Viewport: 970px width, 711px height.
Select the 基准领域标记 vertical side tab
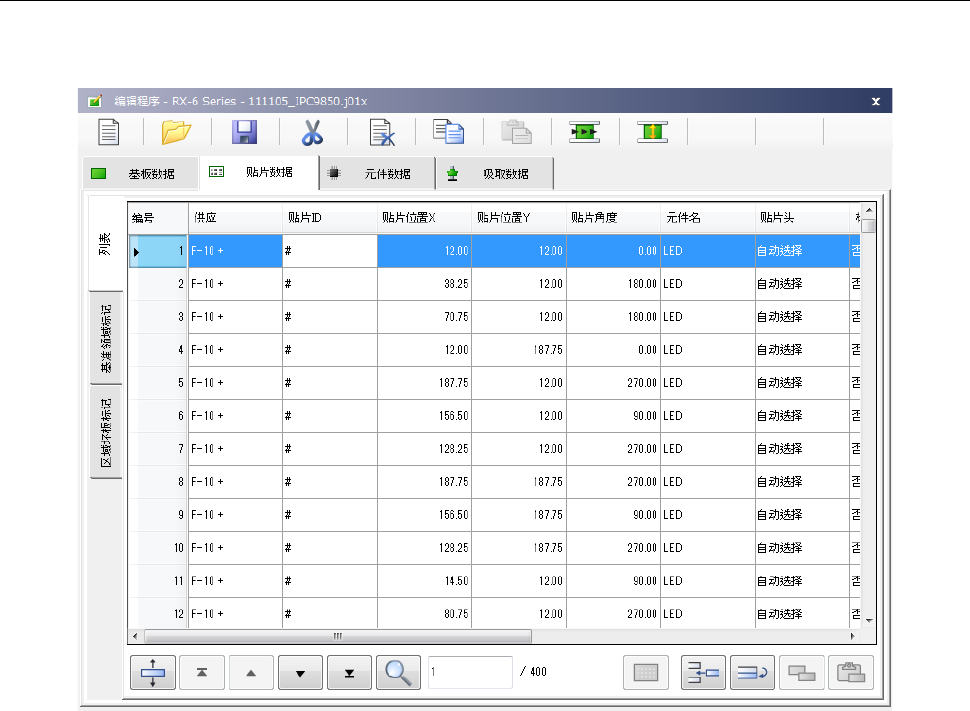tap(106, 338)
